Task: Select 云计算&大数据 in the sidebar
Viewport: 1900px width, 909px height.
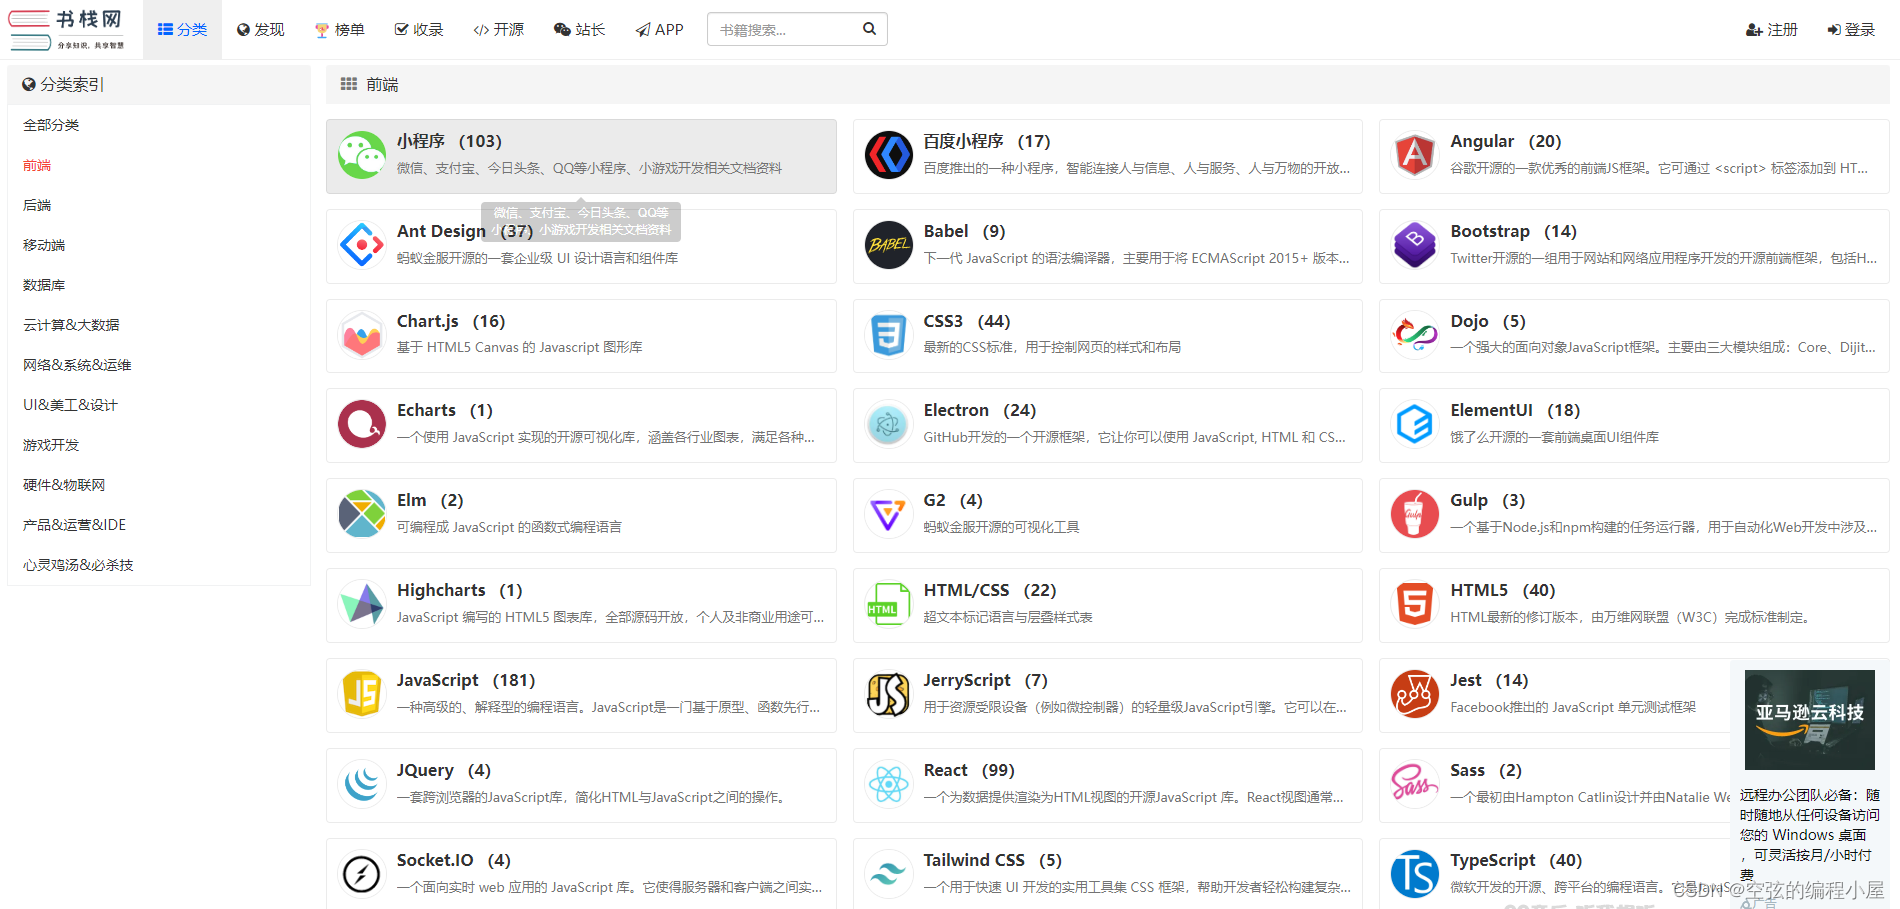Action: [71, 325]
